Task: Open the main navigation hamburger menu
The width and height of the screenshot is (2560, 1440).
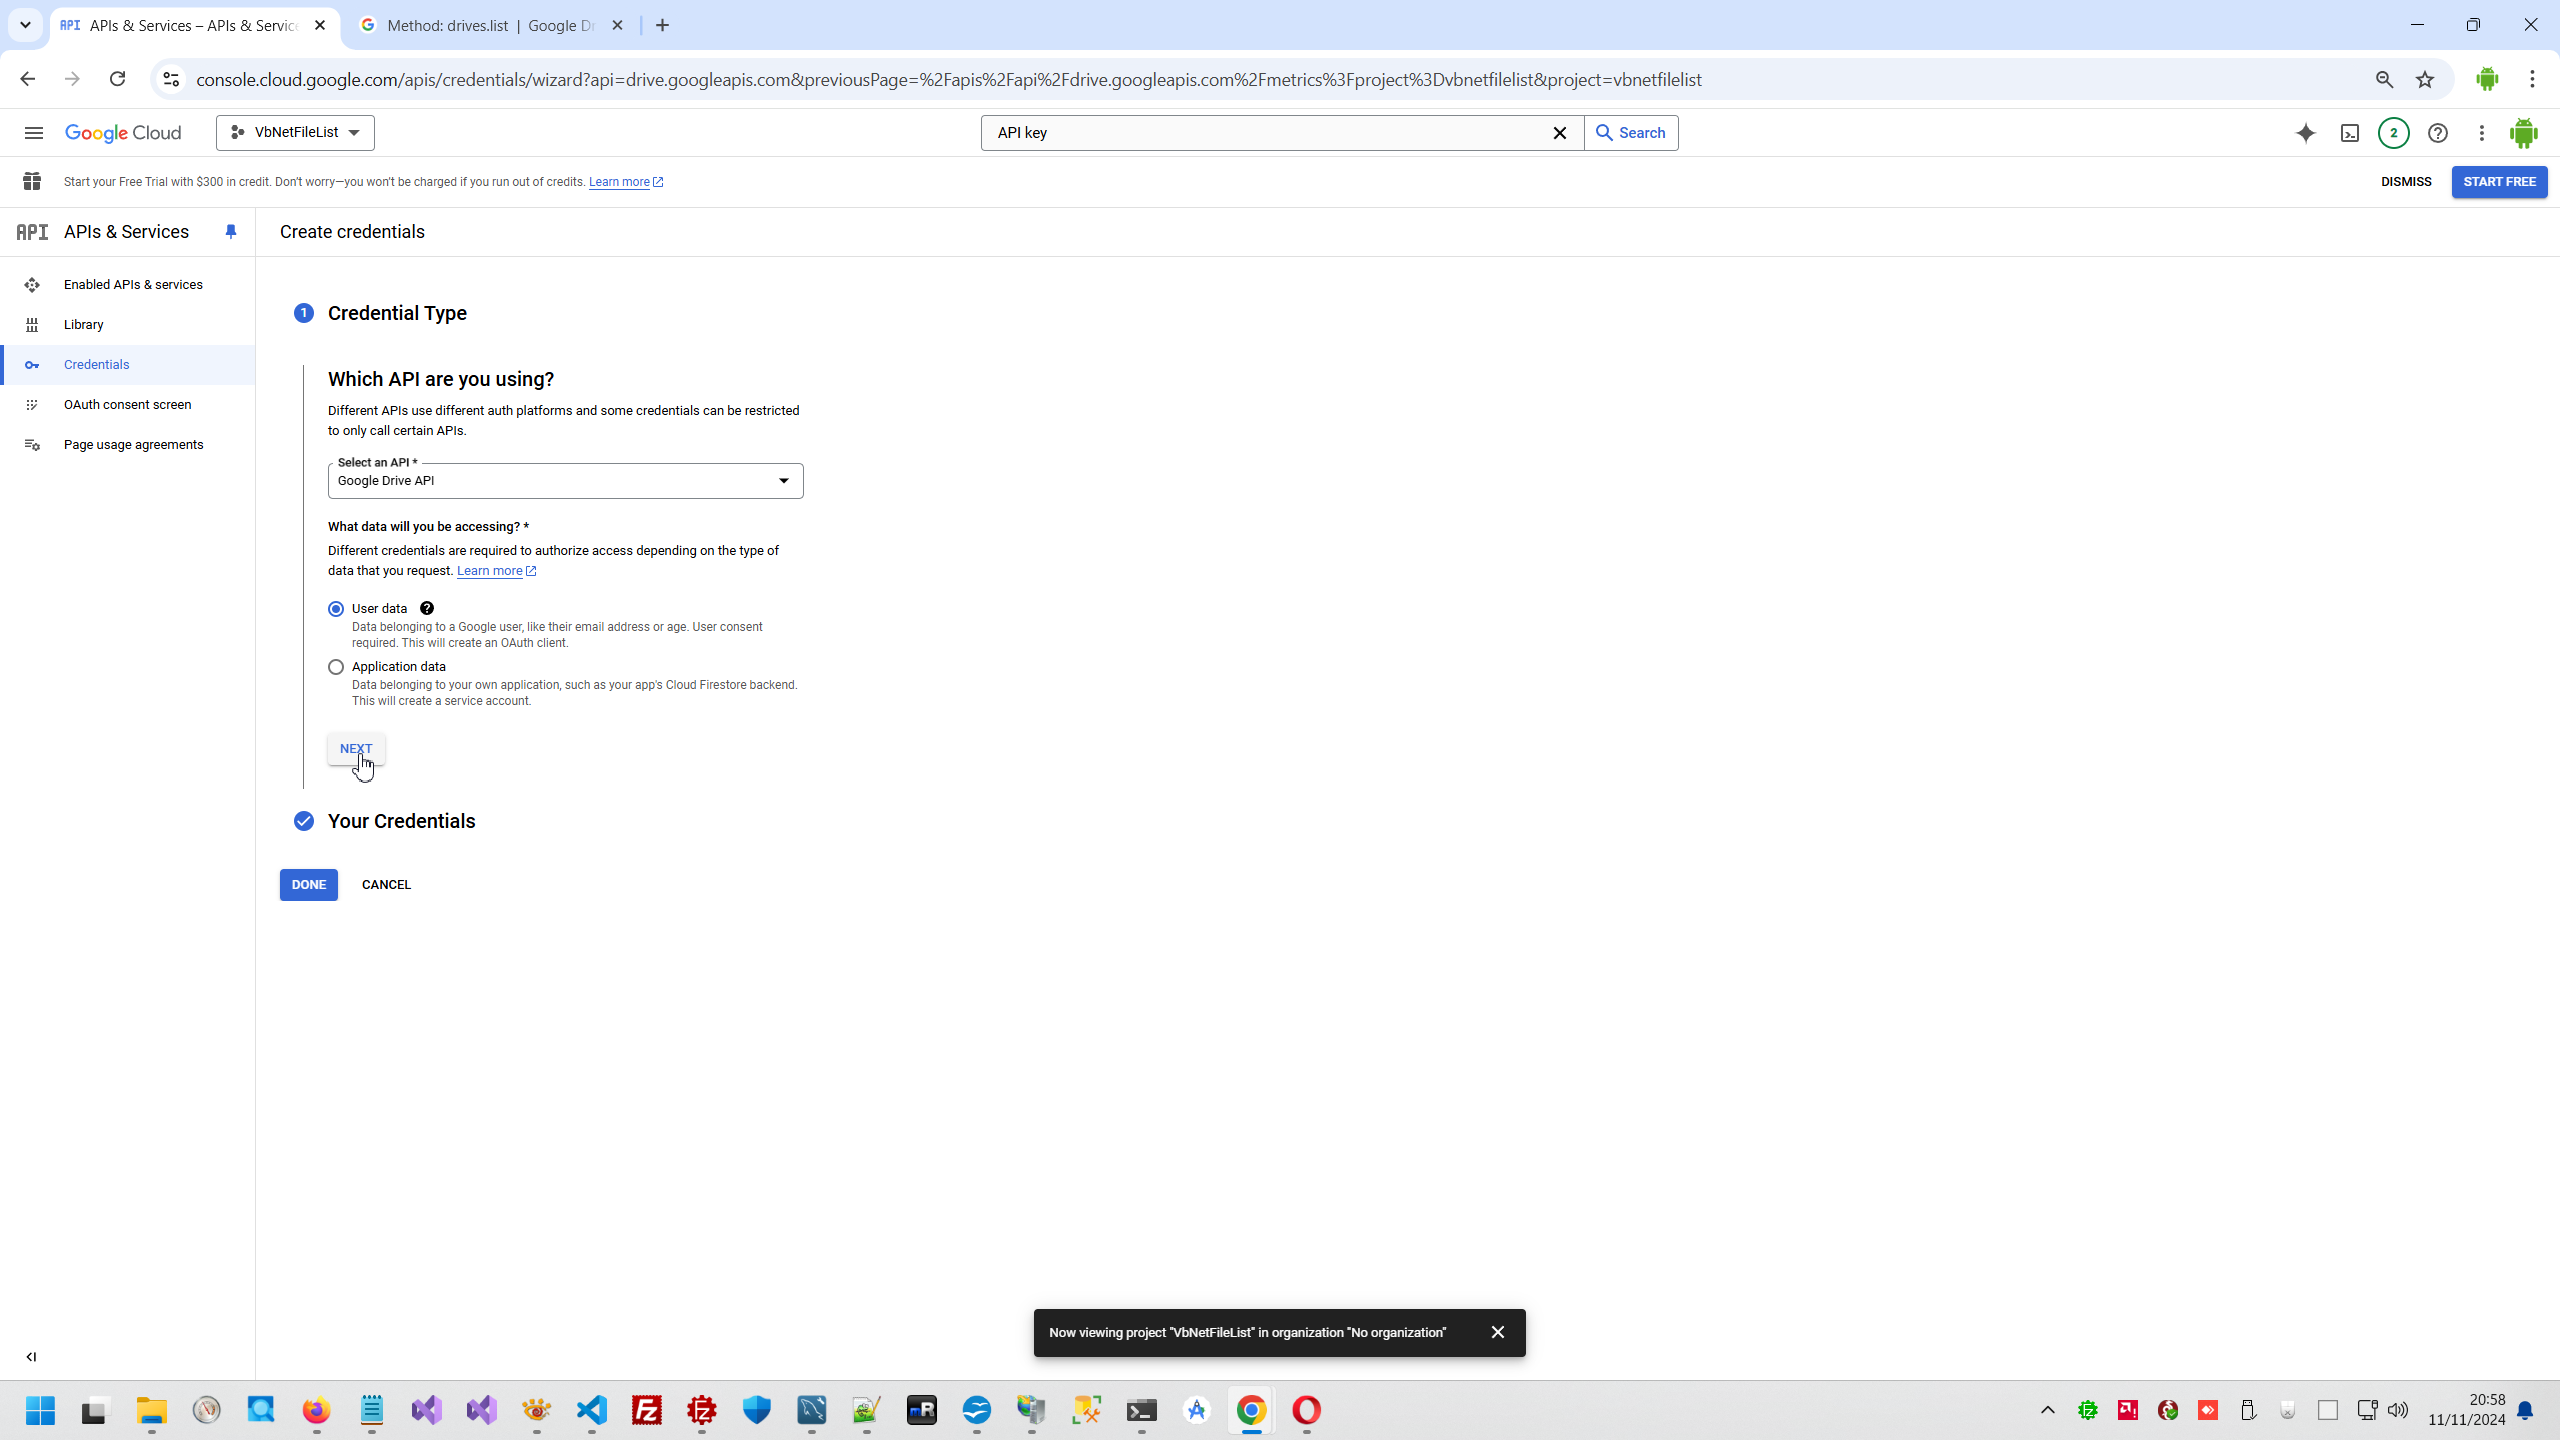Action: (x=33, y=133)
